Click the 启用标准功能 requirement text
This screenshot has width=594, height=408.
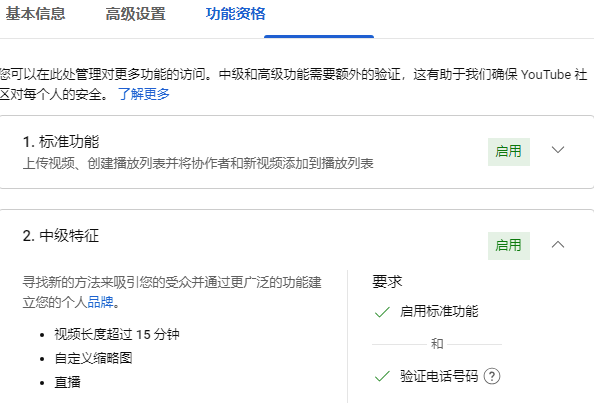tap(439, 311)
